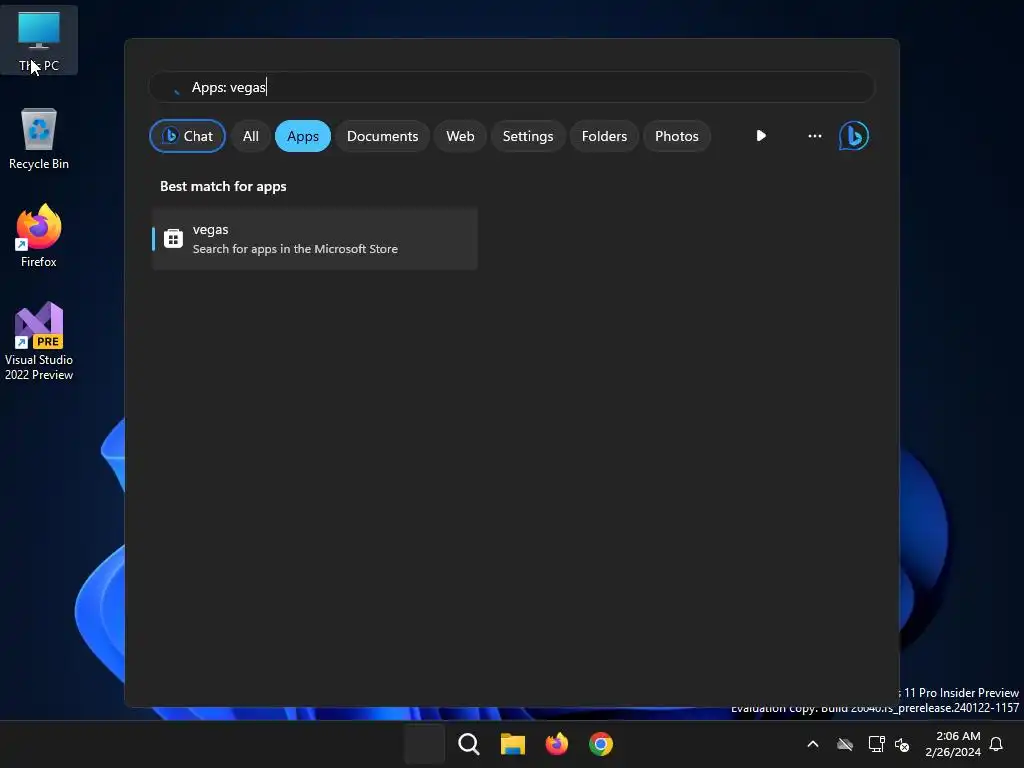Open clock showing 2:06 AM
This screenshot has width=1024, height=768.
pyautogui.click(x=953, y=744)
